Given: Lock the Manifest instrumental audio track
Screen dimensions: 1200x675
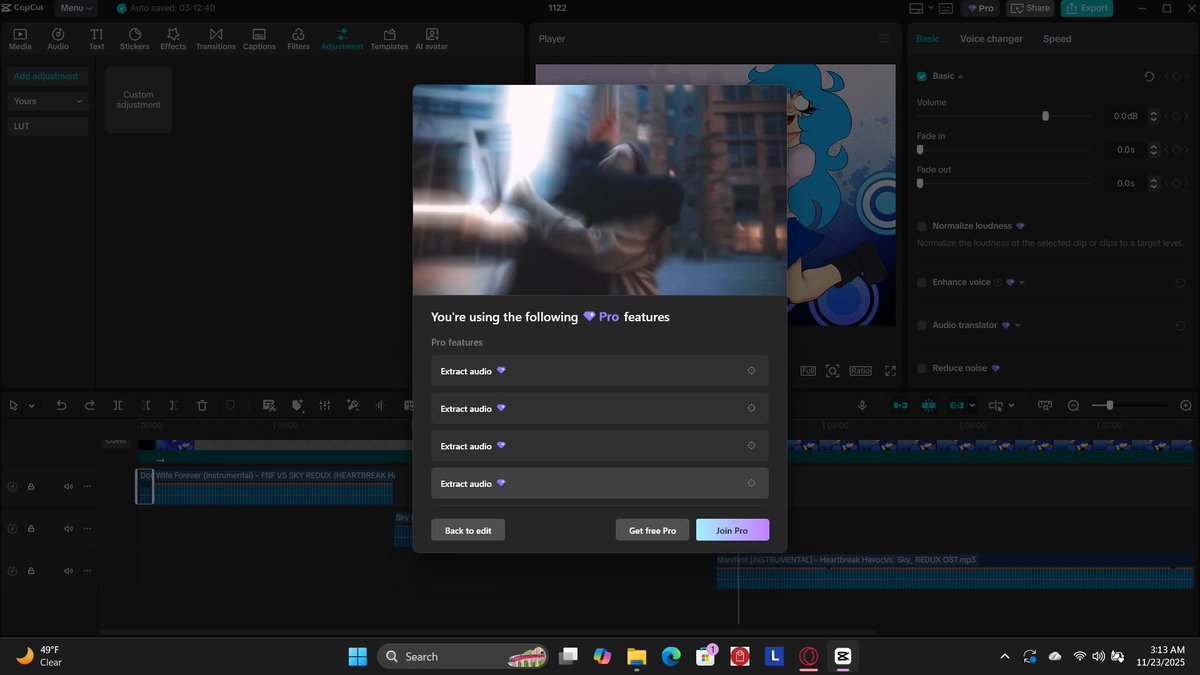Looking at the screenshot, I should click(31, 570).
